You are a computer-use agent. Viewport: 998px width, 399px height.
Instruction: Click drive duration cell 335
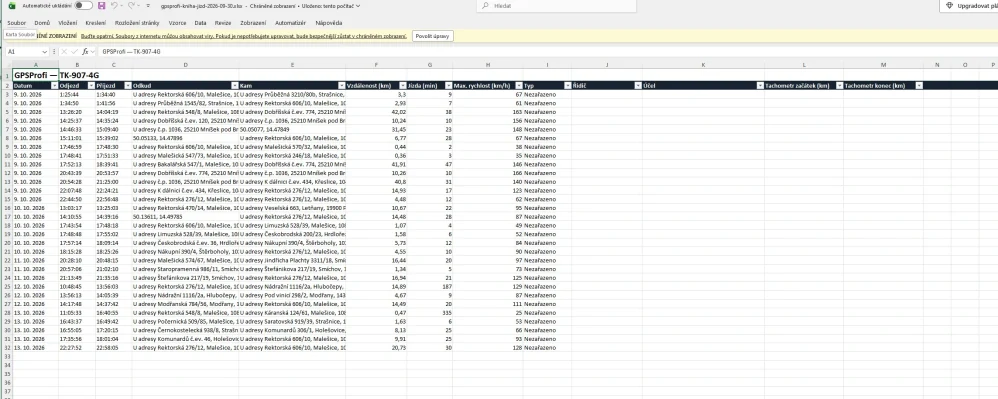[x=430, y=314]
